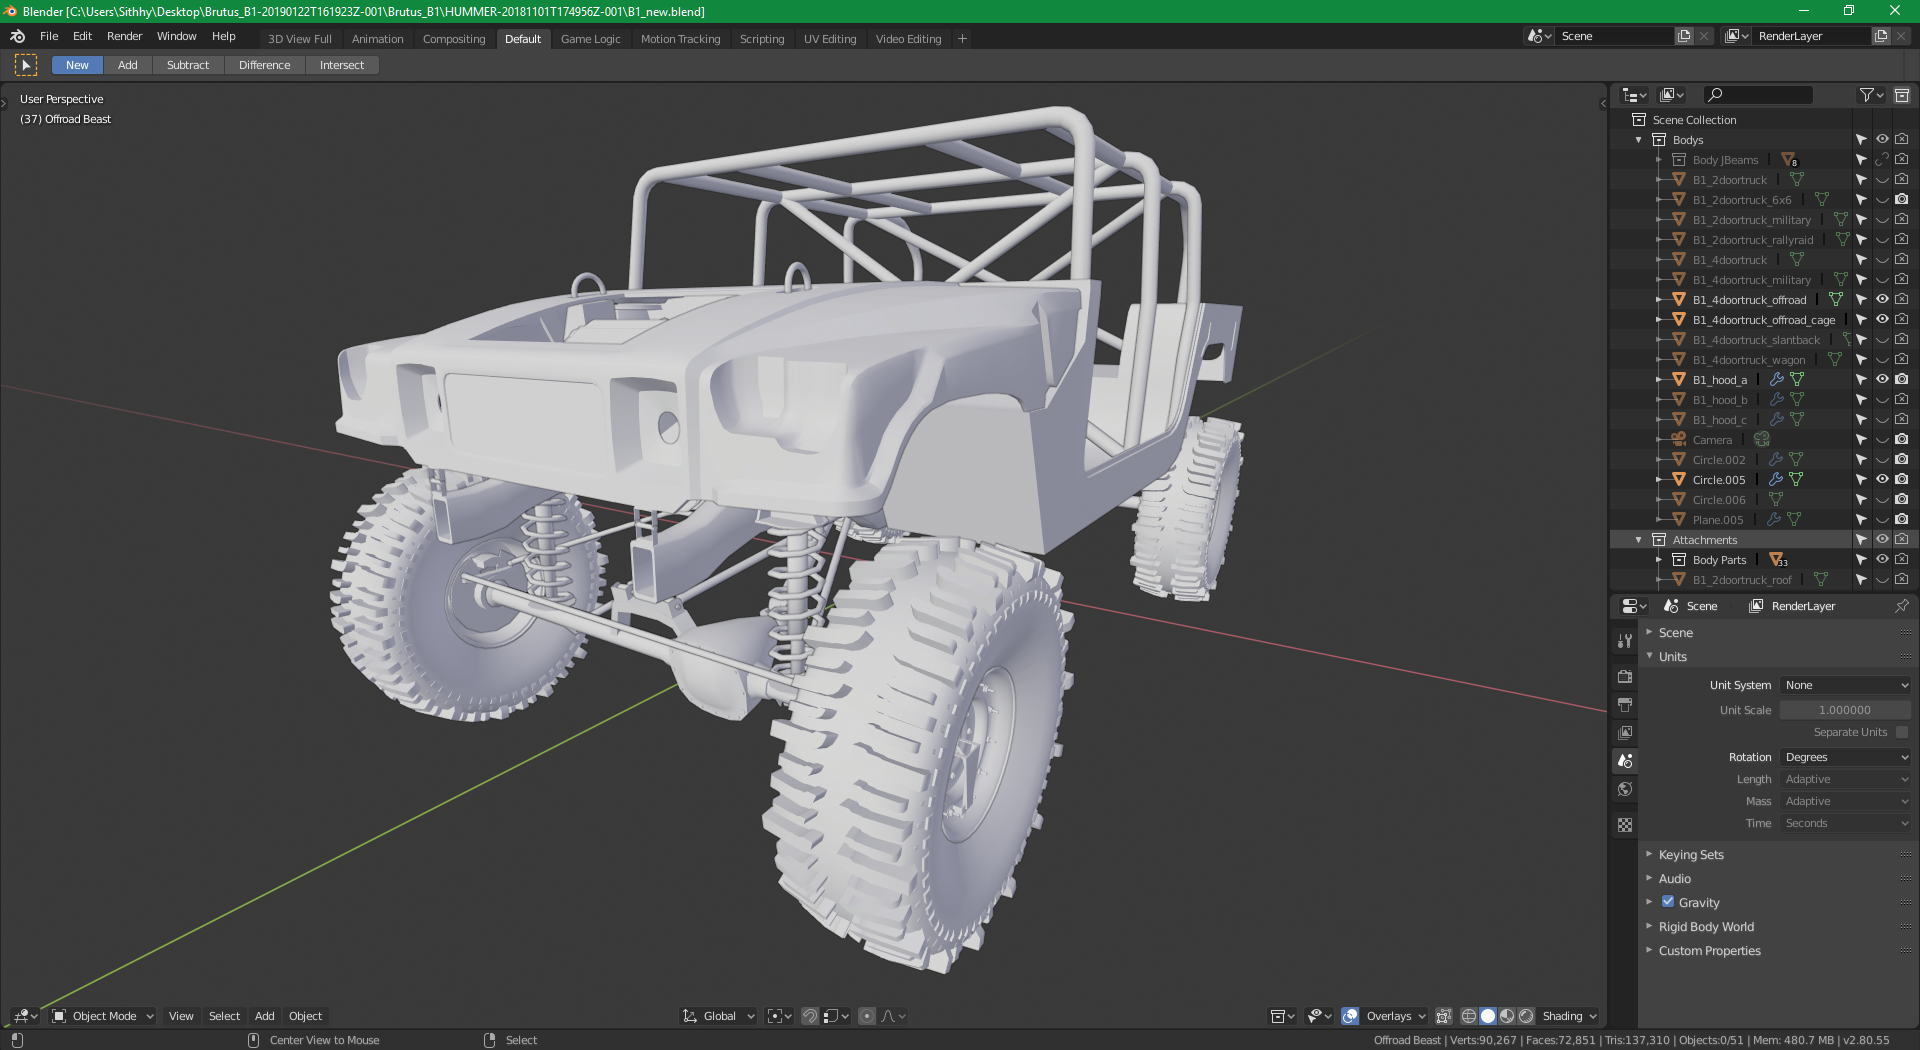
Task: Pin the properties editor context
Action: point(1901,606)
